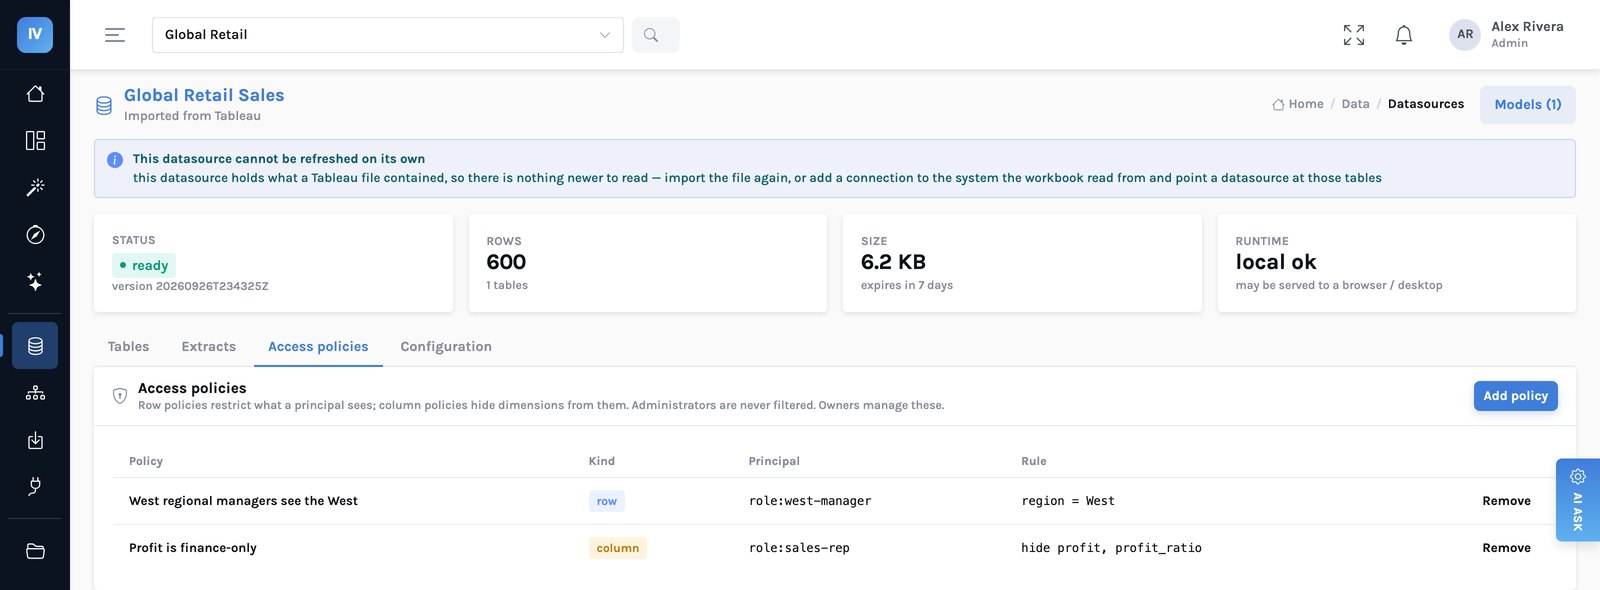Click the column kind badge
1600x590 pixels.
618,548
